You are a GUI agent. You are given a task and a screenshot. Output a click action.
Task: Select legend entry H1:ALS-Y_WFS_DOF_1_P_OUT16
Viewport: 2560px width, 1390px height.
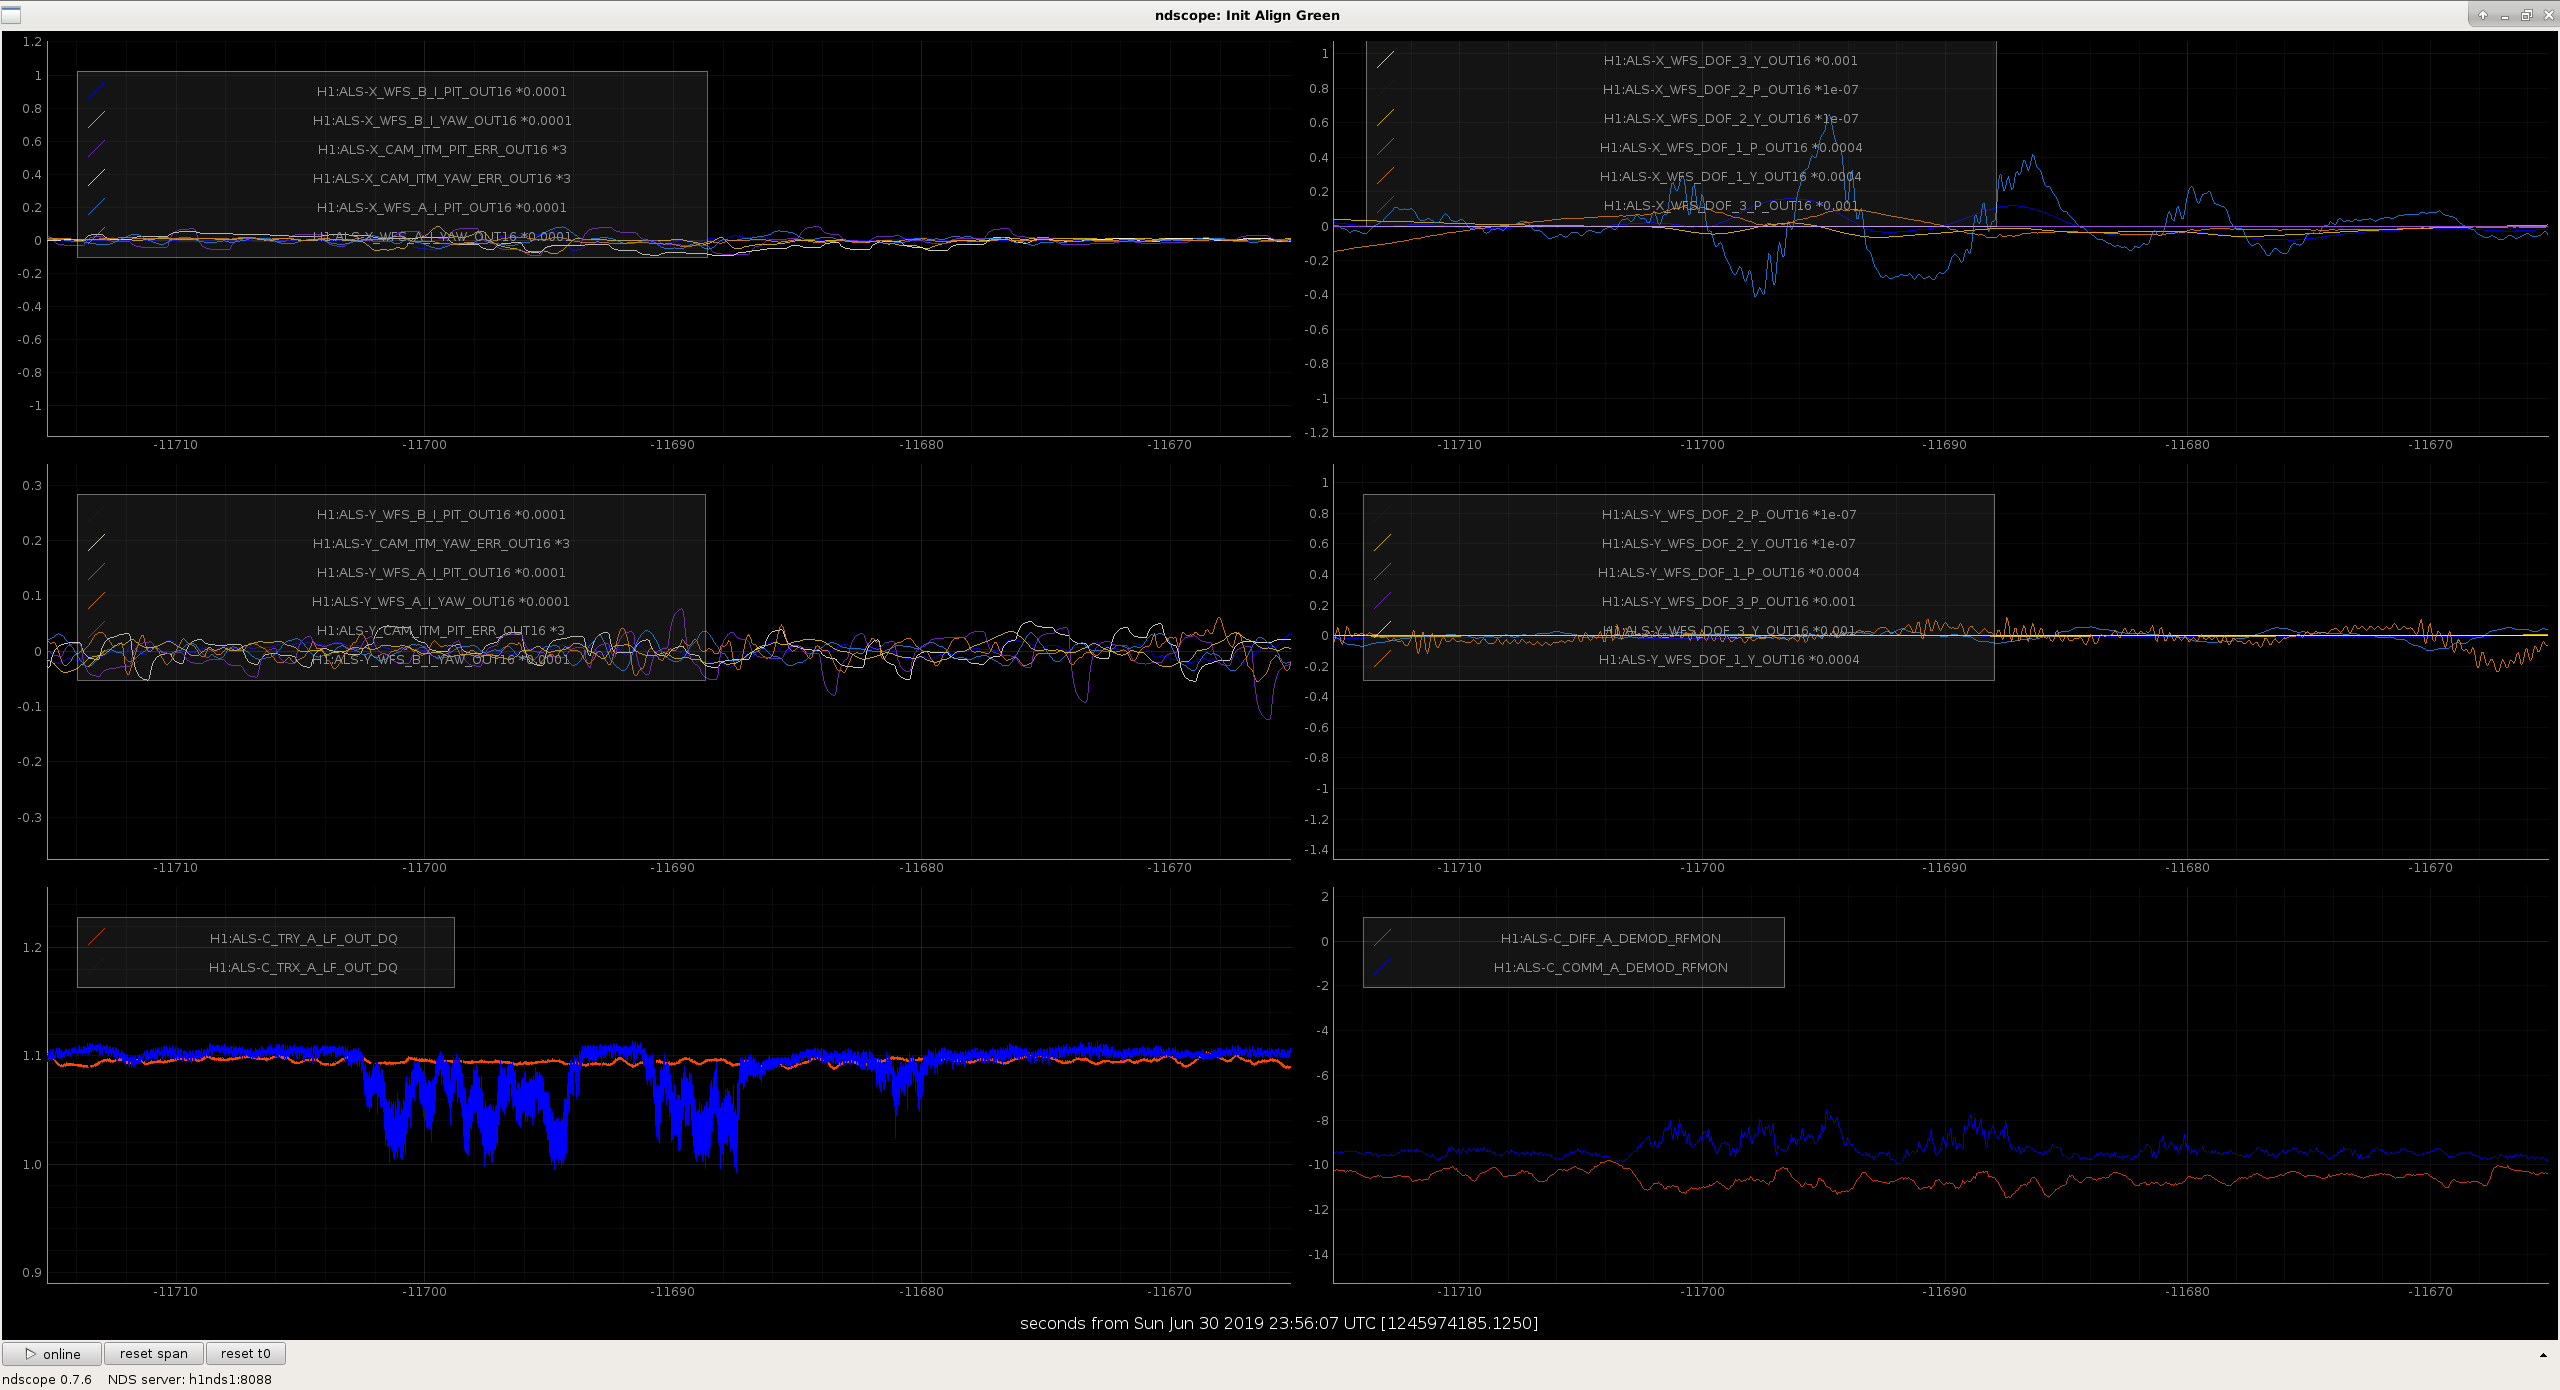[x=1729, y=573]
